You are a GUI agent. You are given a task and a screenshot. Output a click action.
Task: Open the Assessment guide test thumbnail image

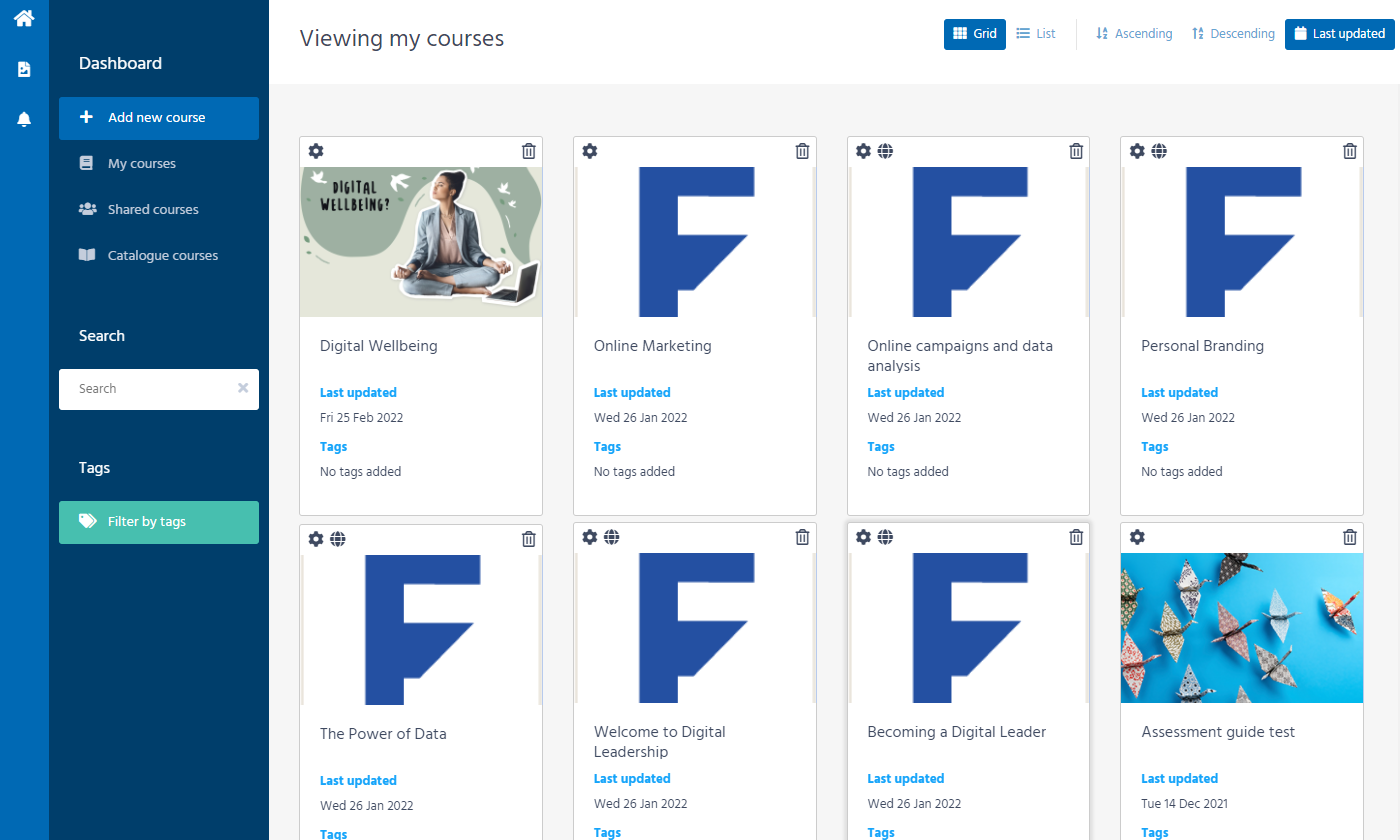[1241, 628]
